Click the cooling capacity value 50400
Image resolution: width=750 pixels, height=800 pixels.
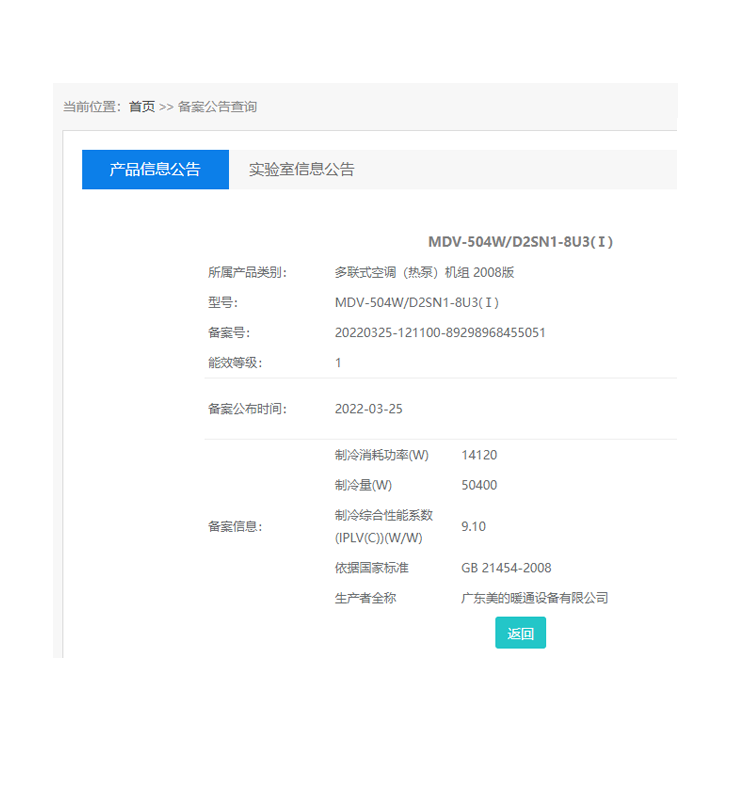tap(479, 485)
